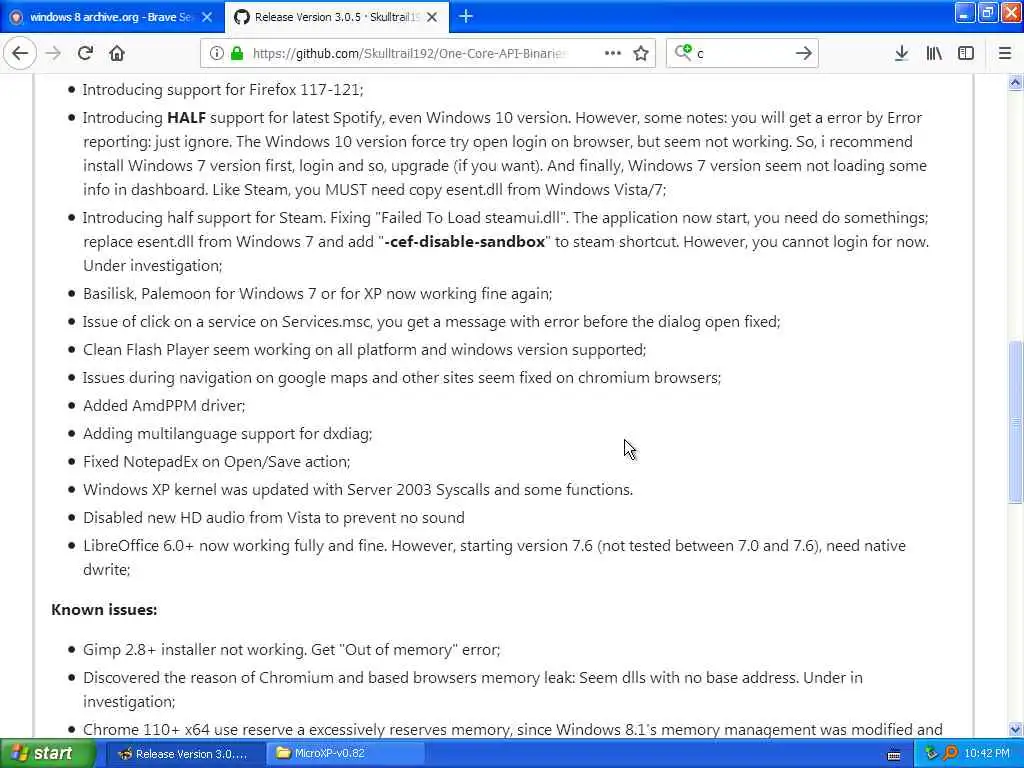Bookmark this page with the star
This screenshot has width=1024, height=768.
641,53
